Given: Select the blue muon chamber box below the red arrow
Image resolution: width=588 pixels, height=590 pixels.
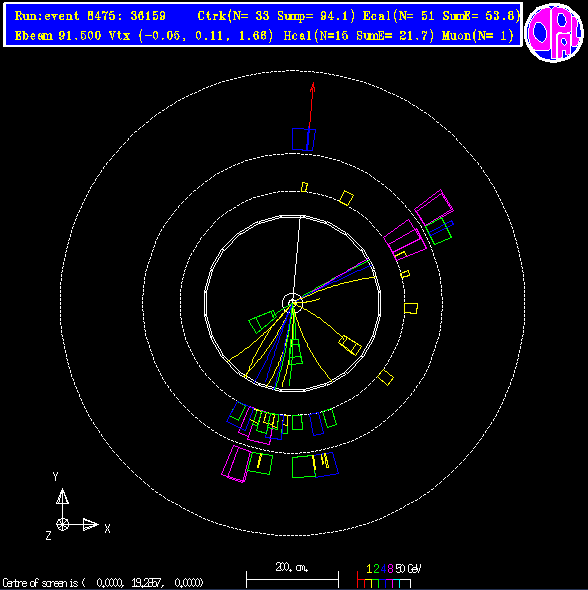Looking at the screenshot, I should tap(304, 140).
